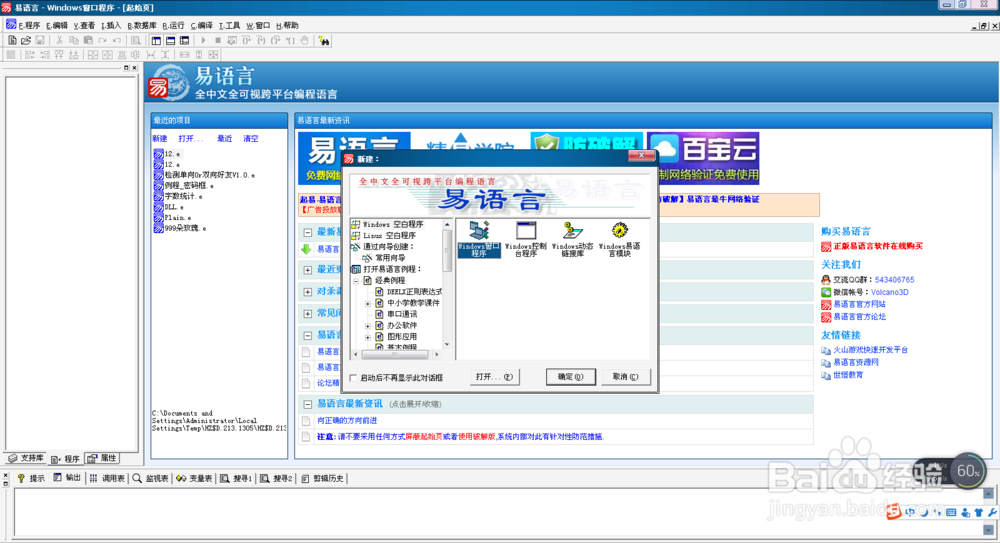This screenshot has width=1000, height=543.
Task: Click the 微信帐号 green icon
Action: [826, 292]
